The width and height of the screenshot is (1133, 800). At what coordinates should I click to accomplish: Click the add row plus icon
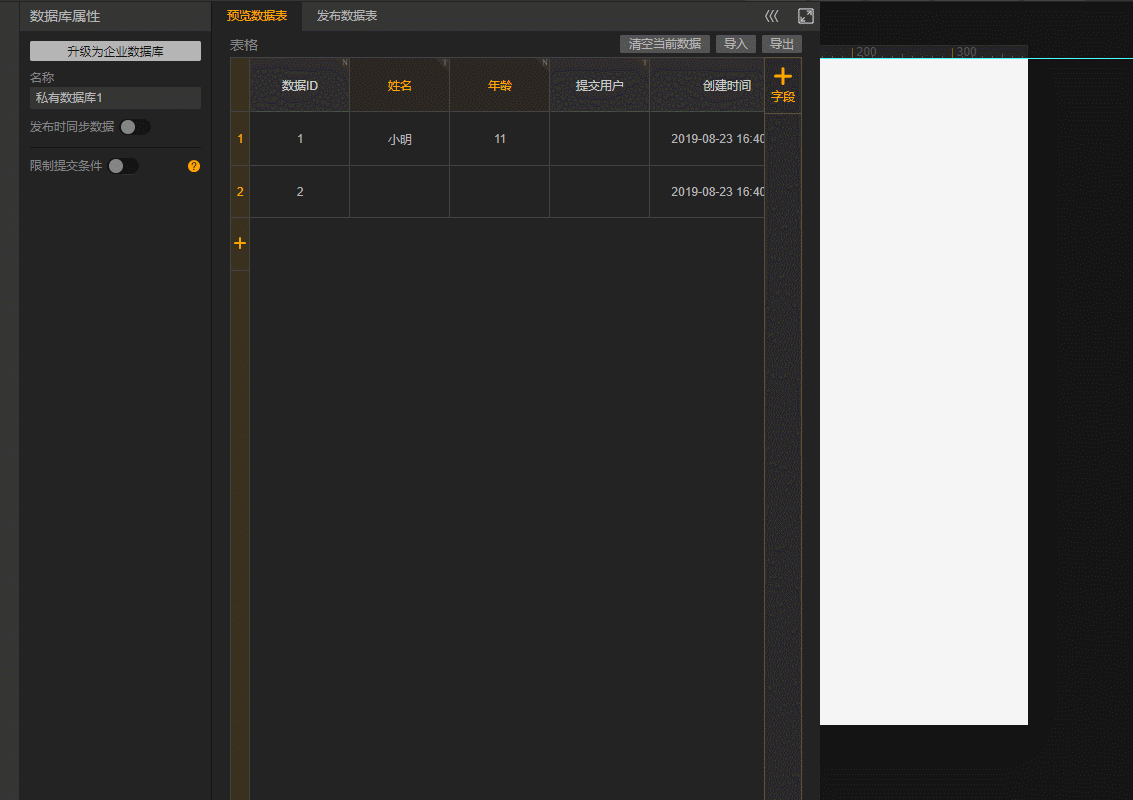pyautogui.click(x=240, y=243)
